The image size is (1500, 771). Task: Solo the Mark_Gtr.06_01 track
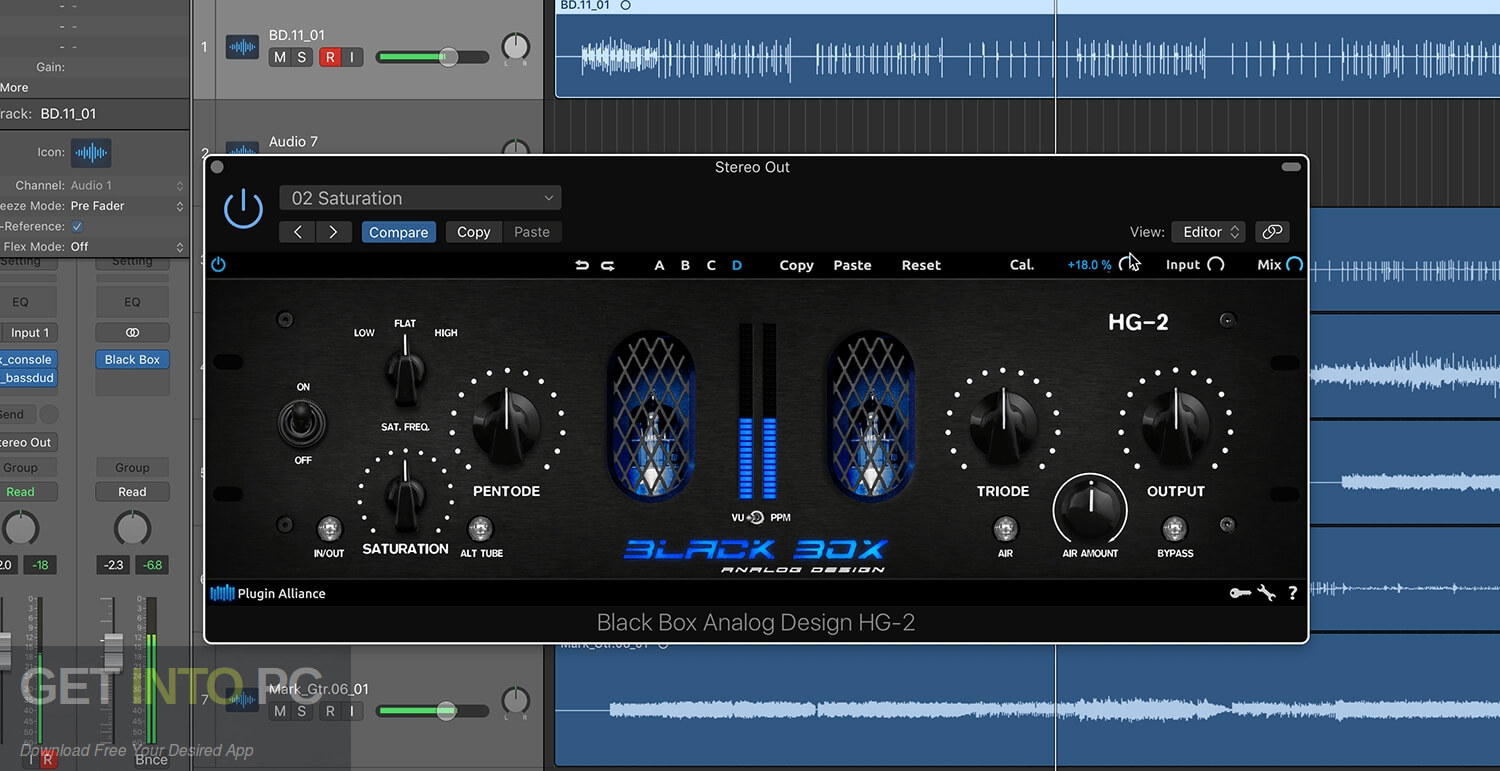301,711
